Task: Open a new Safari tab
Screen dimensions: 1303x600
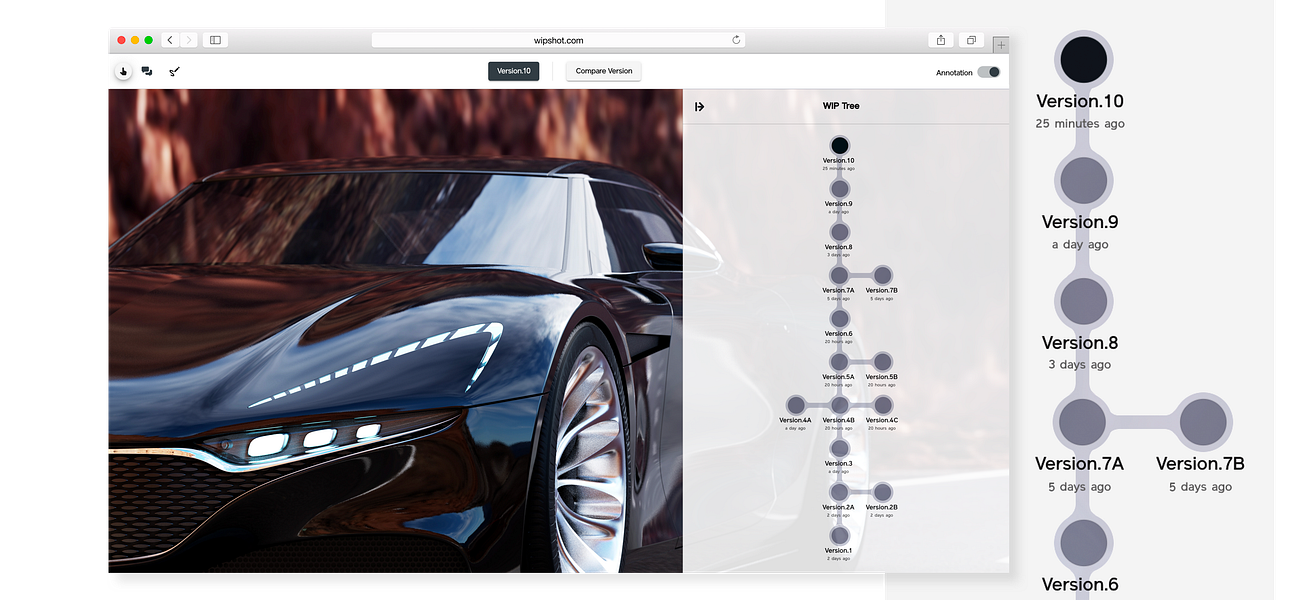Action: [1001, 45]
